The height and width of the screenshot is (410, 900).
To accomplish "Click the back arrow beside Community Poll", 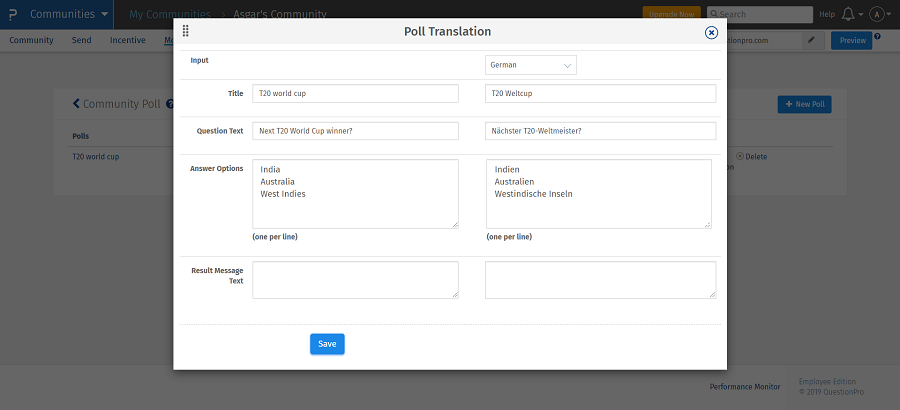I will point(76,104).
